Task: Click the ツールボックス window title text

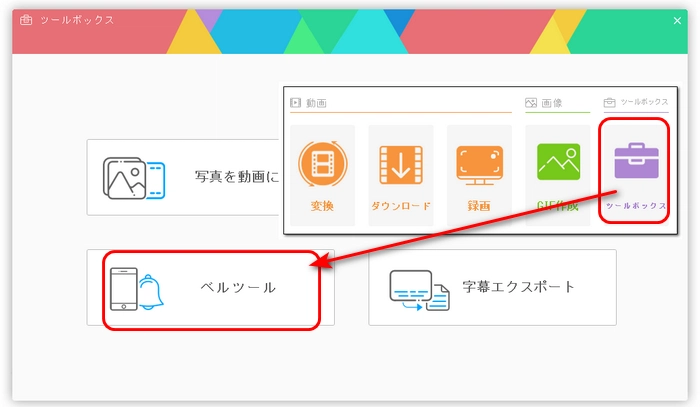Action: click(x=77, y=20)
